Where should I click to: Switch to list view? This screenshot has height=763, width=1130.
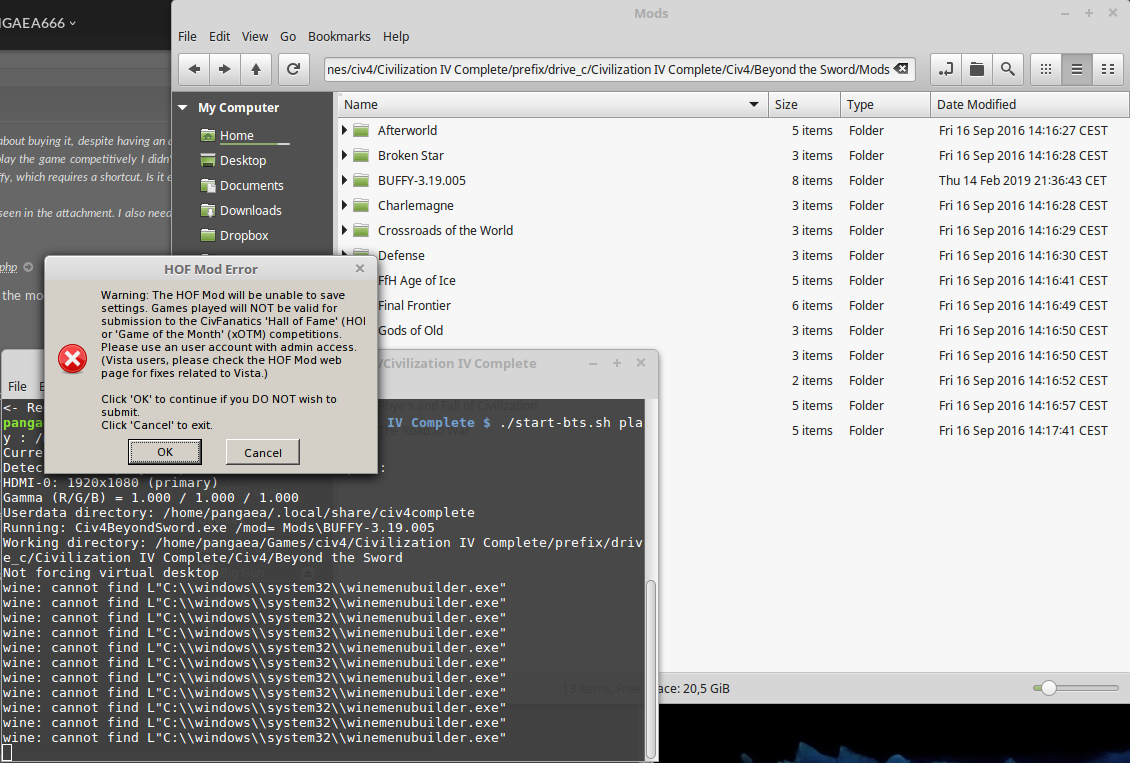coord(1077,69)
